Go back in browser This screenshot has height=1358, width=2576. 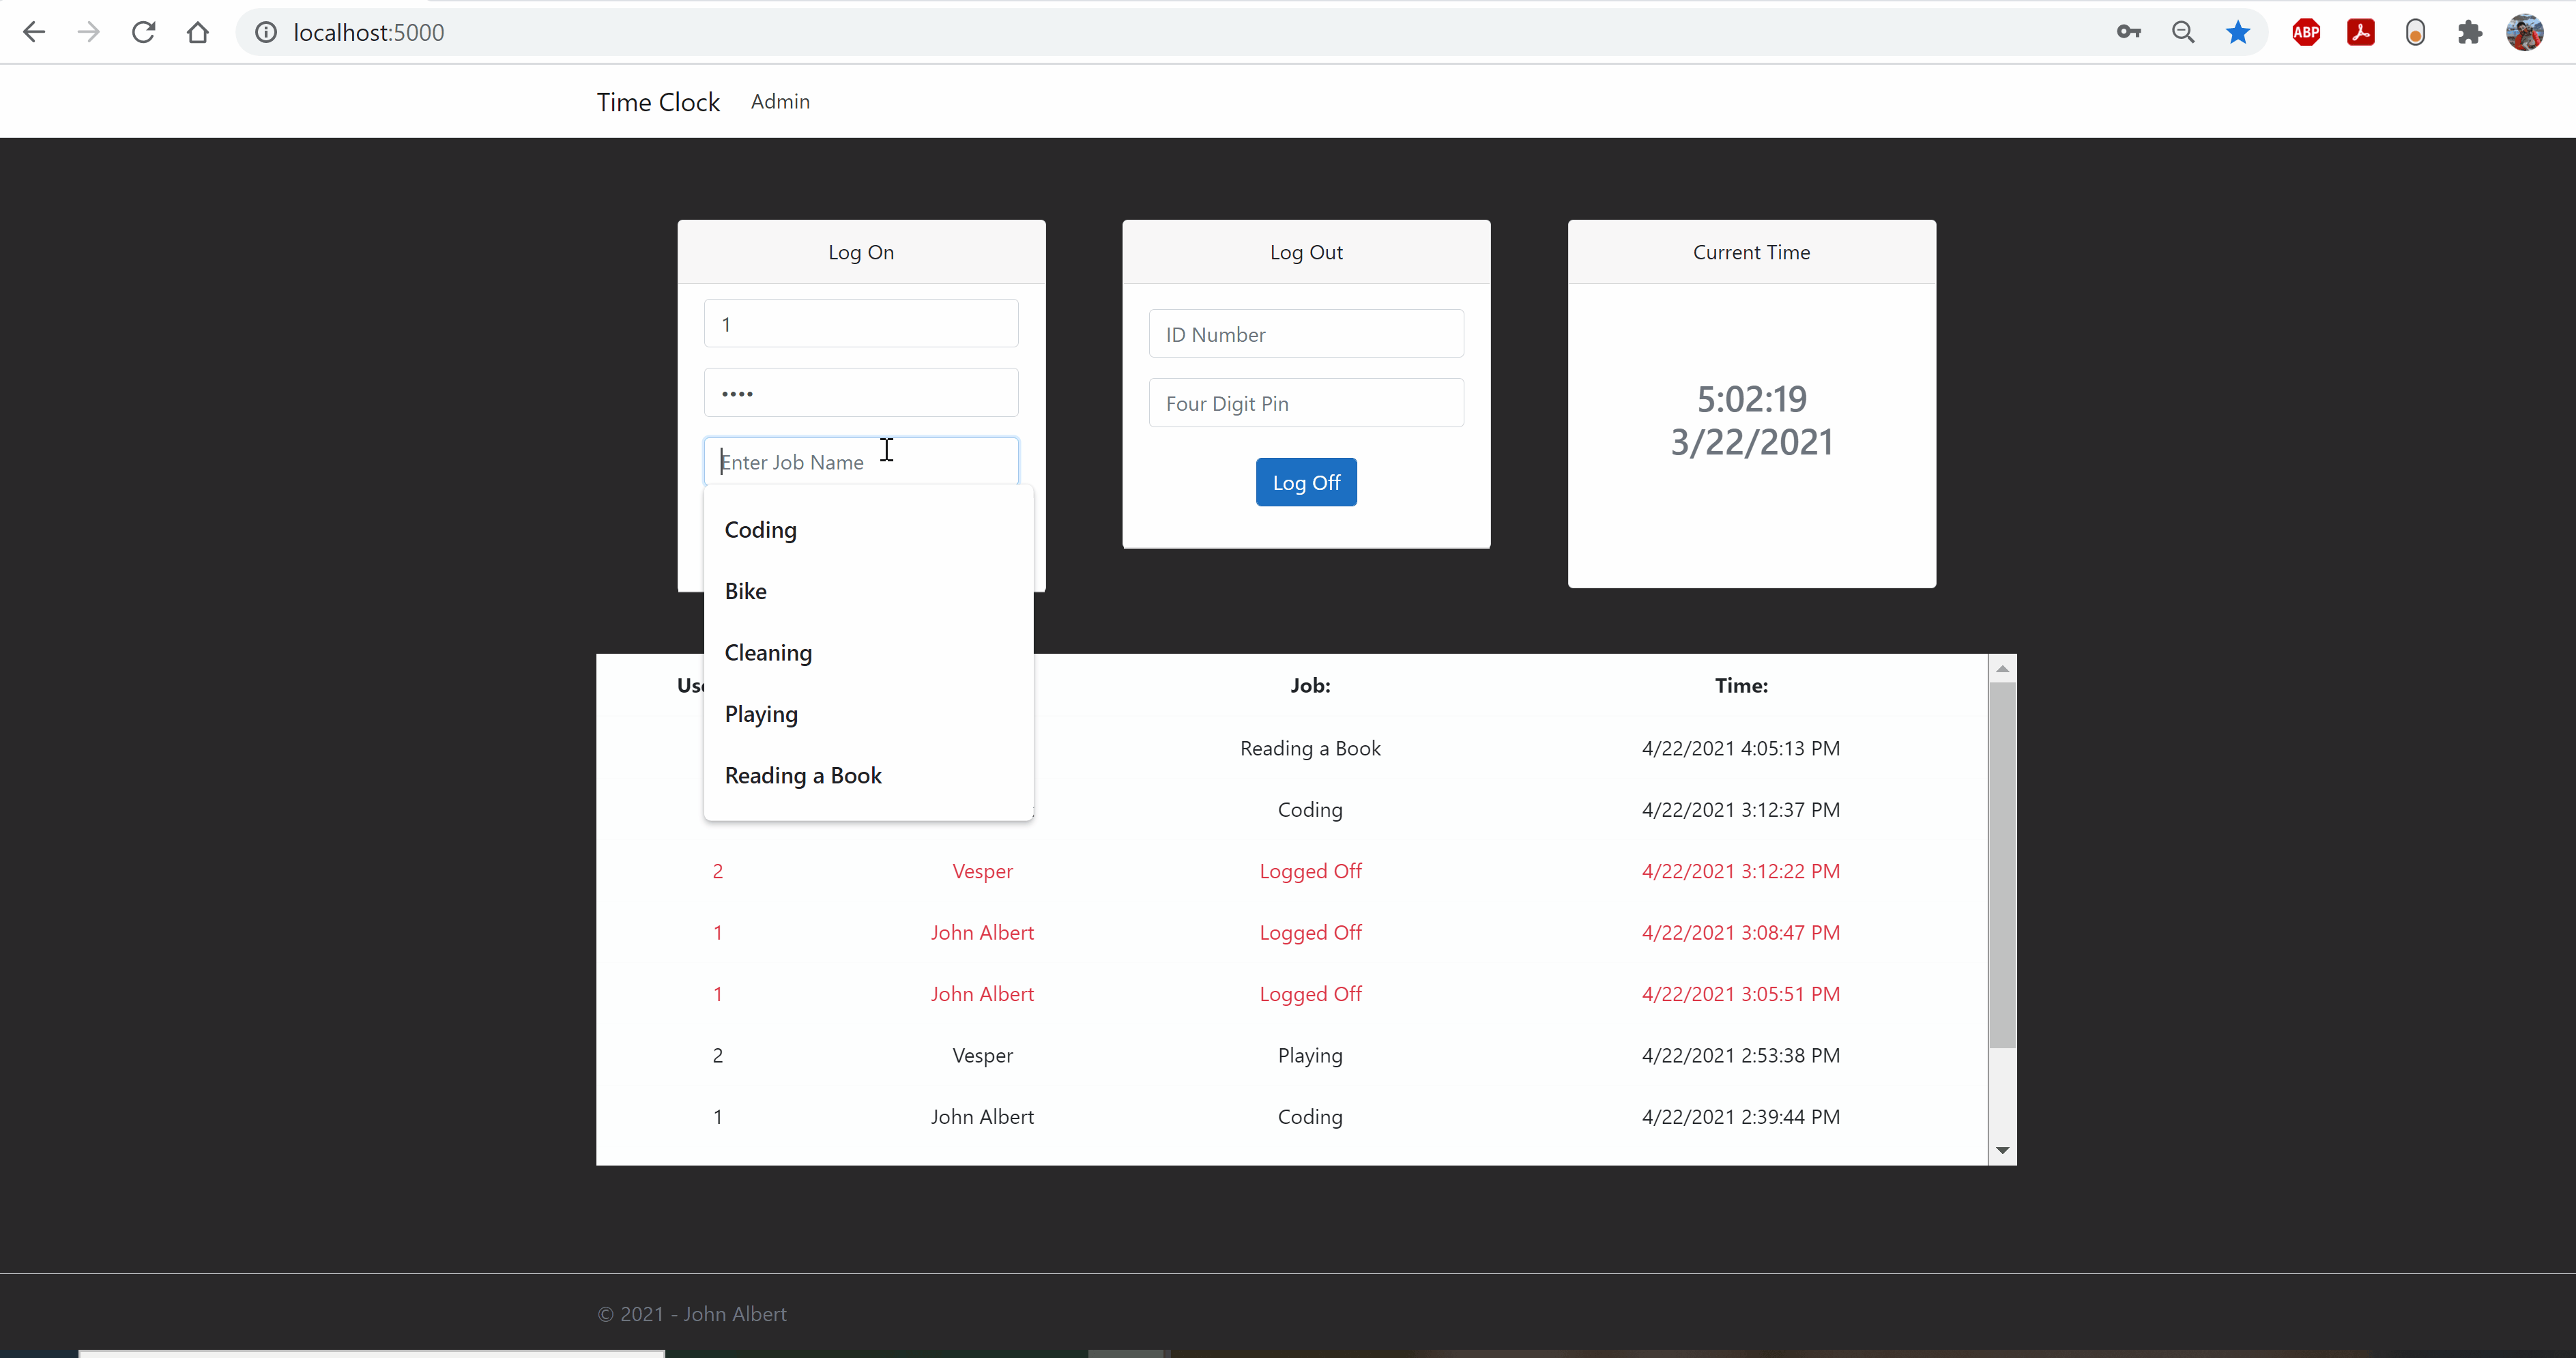pos(34,32)
